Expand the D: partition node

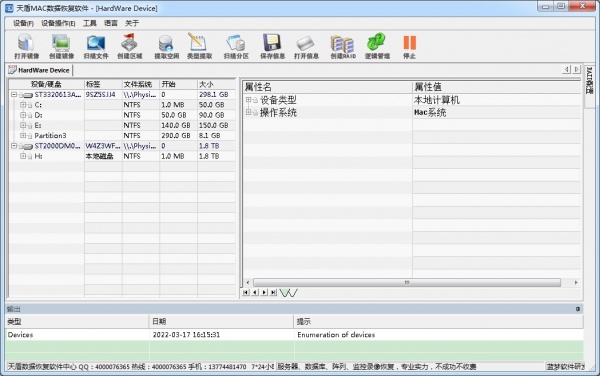pyautogui.click(x=23, y=115)
